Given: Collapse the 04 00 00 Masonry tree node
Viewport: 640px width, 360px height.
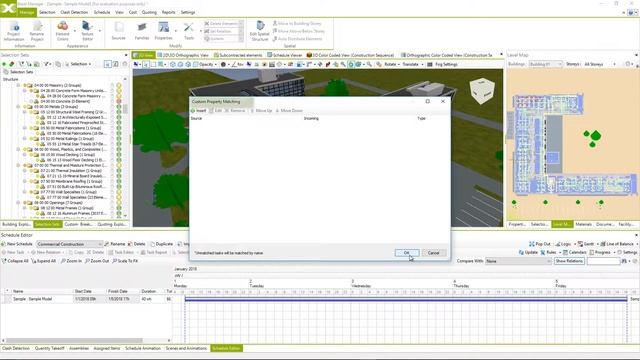Looking at the screenshot, I should (18, 86).
